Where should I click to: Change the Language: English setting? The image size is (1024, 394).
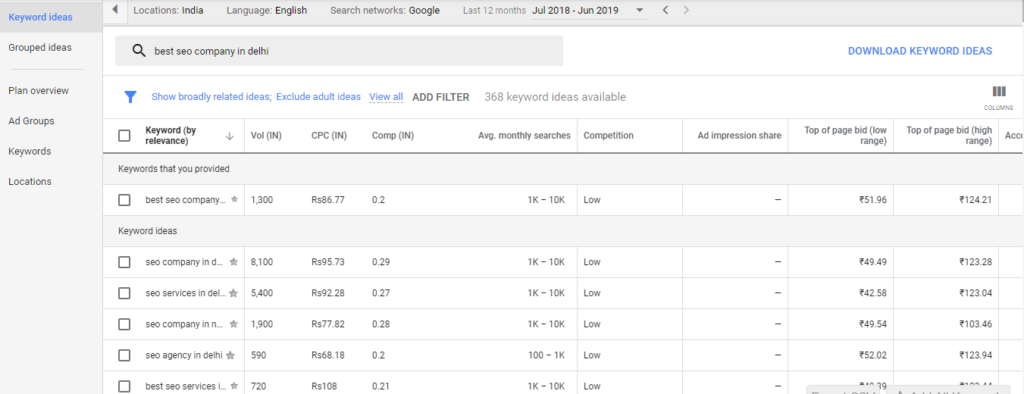266,10
